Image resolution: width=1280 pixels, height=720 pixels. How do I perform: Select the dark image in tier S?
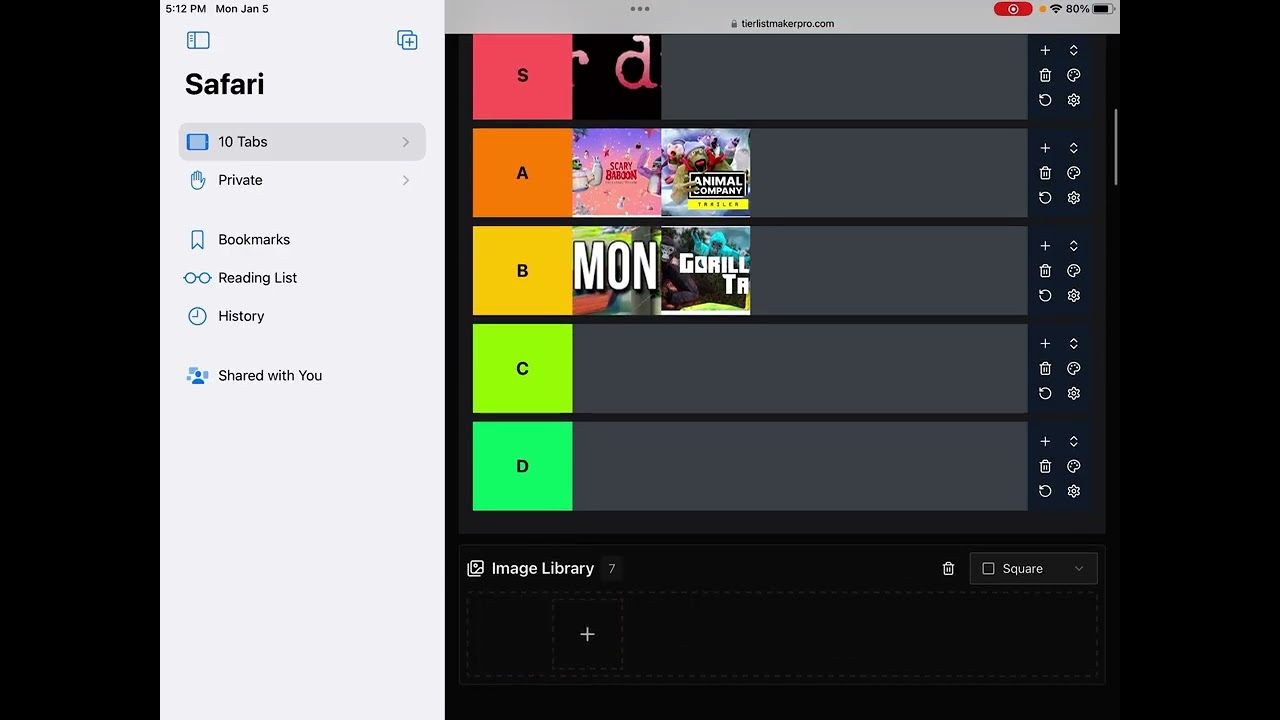pos(617,77)
